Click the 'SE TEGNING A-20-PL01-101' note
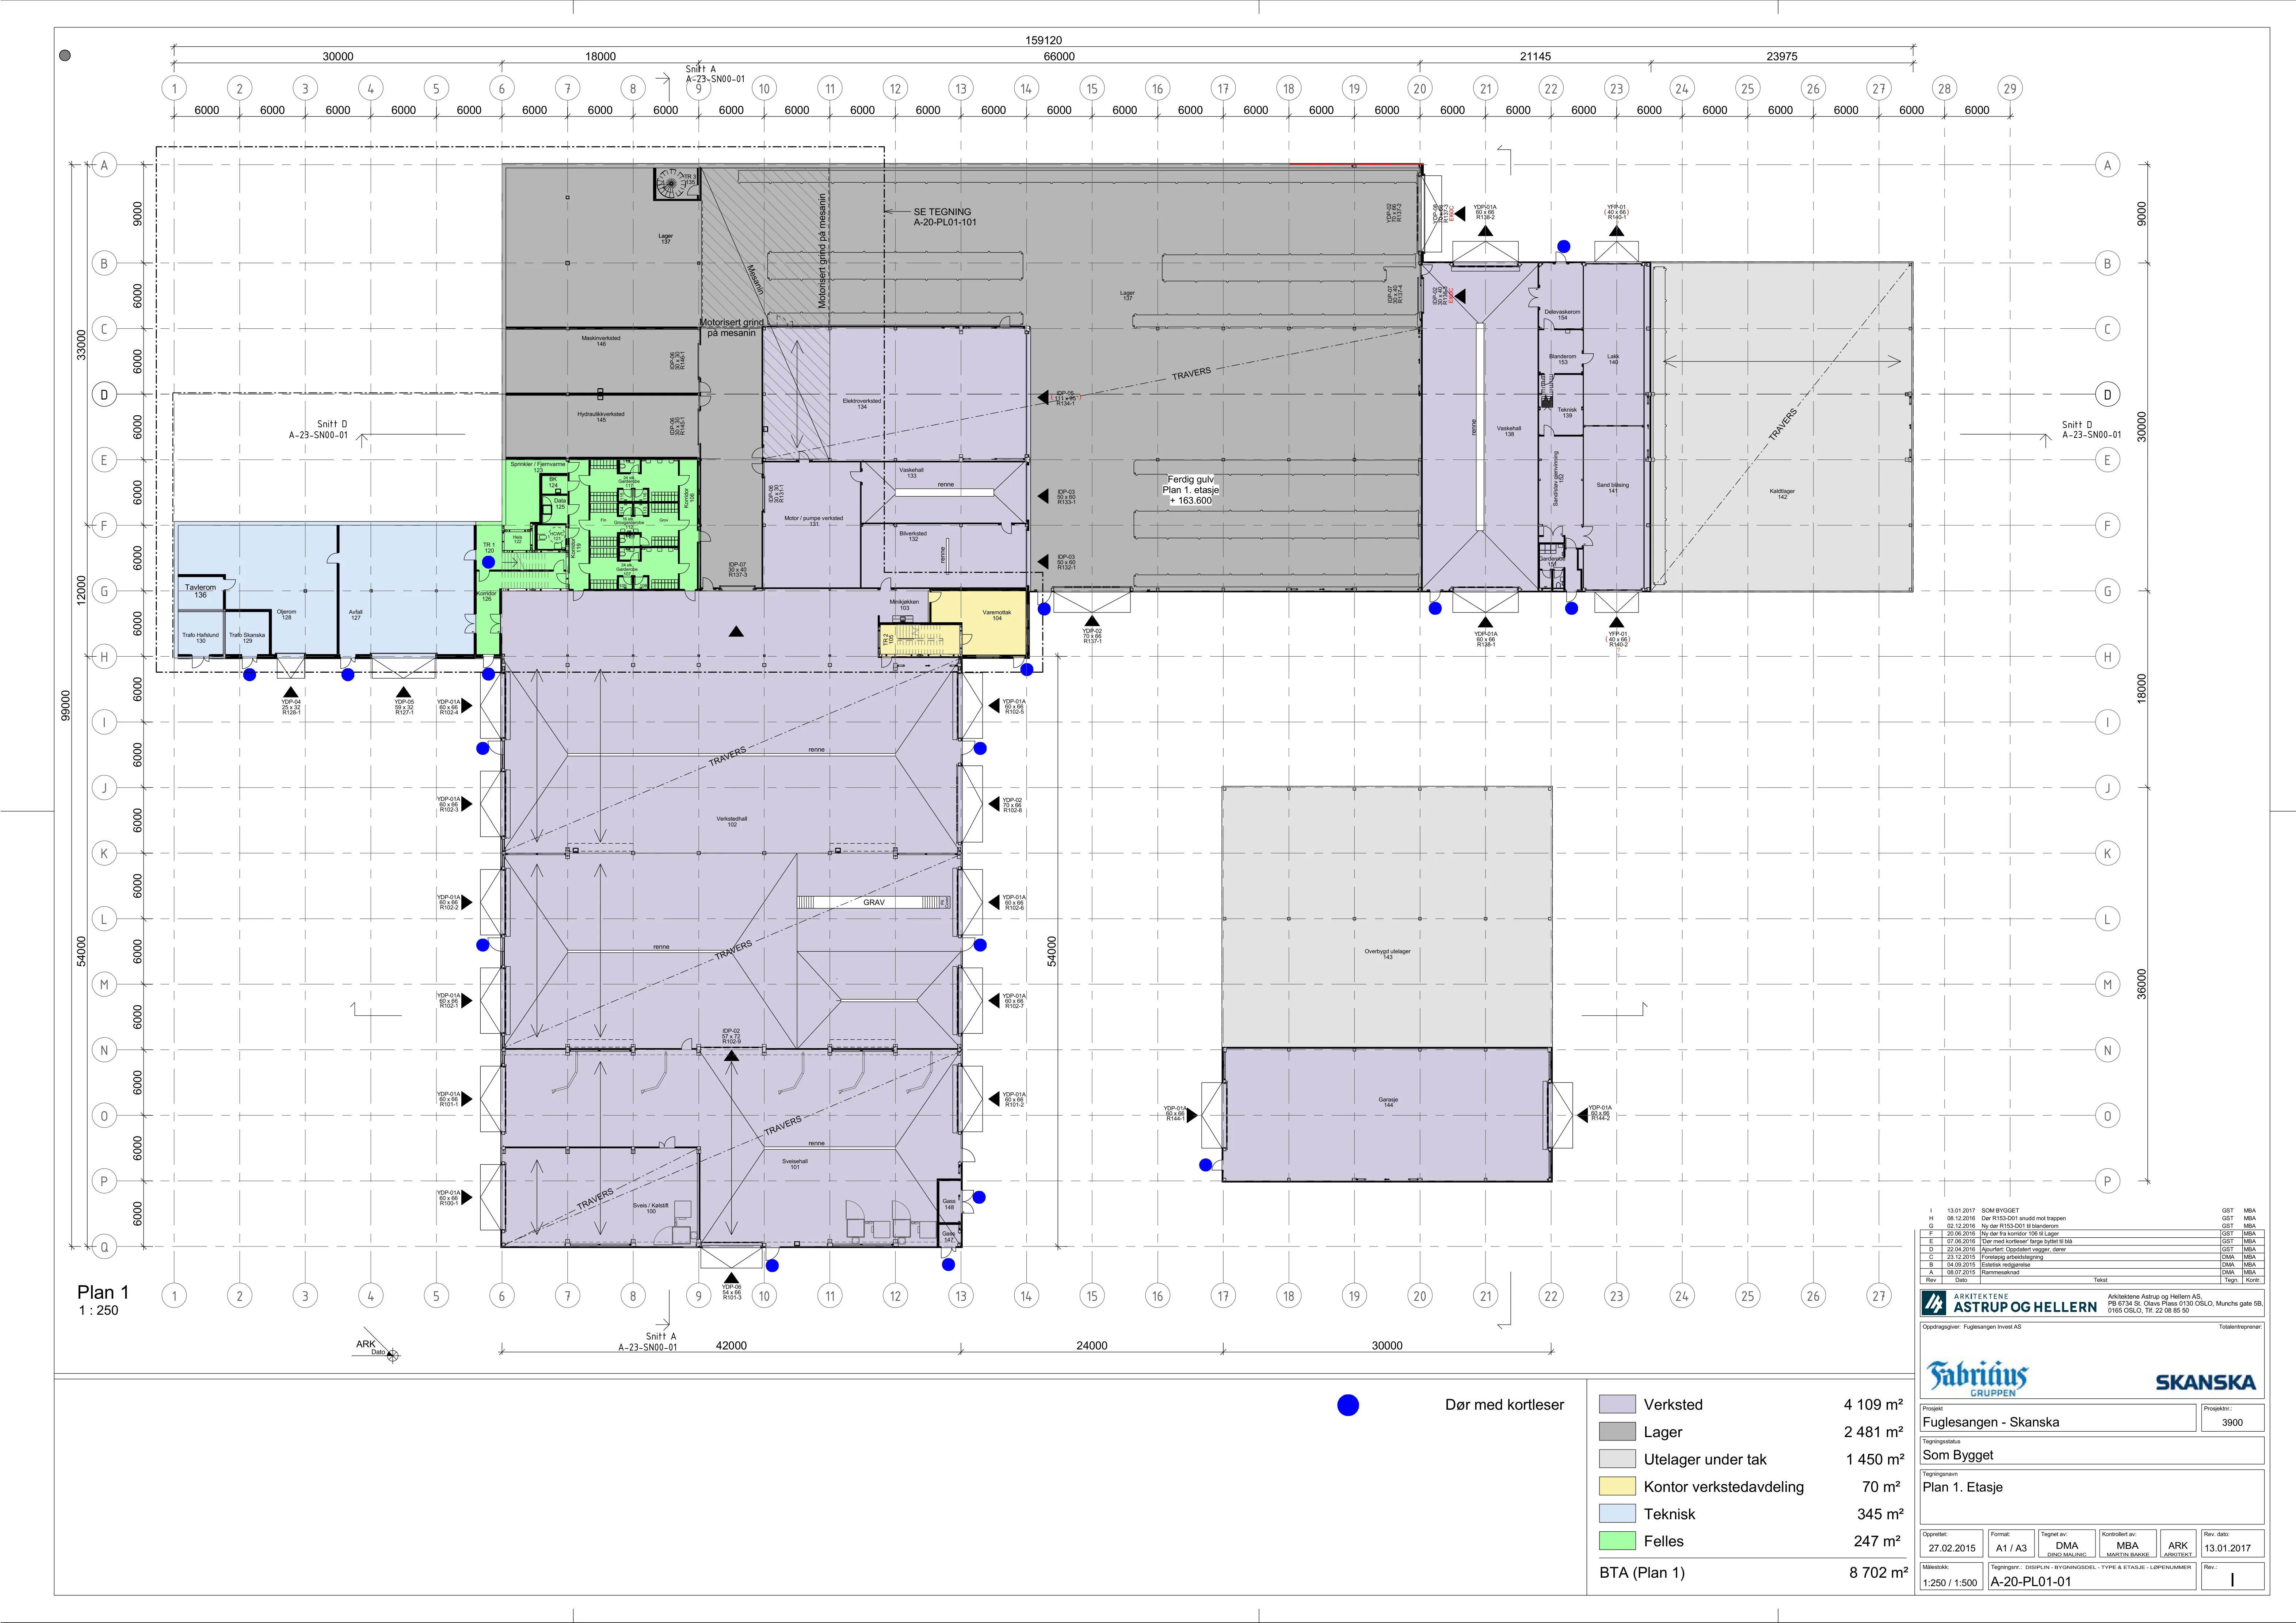2296x1623 pixels. click(x=945, y=217)
